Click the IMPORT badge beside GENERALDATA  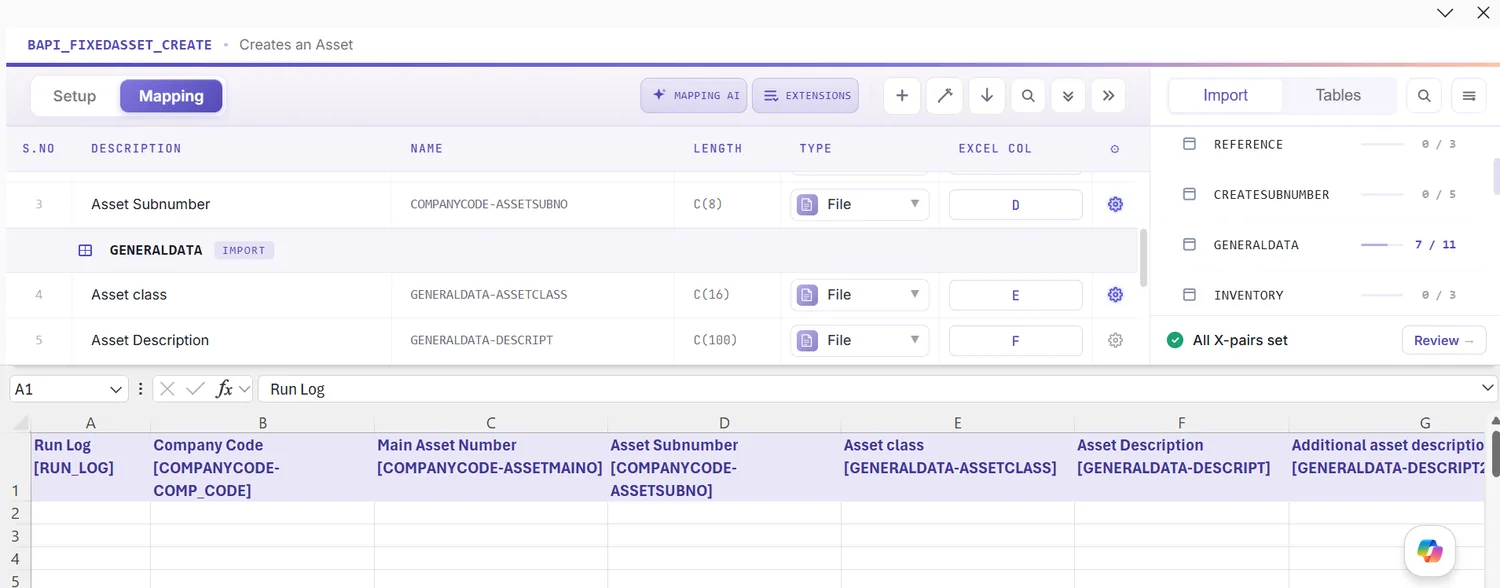[x=244, y=250]
